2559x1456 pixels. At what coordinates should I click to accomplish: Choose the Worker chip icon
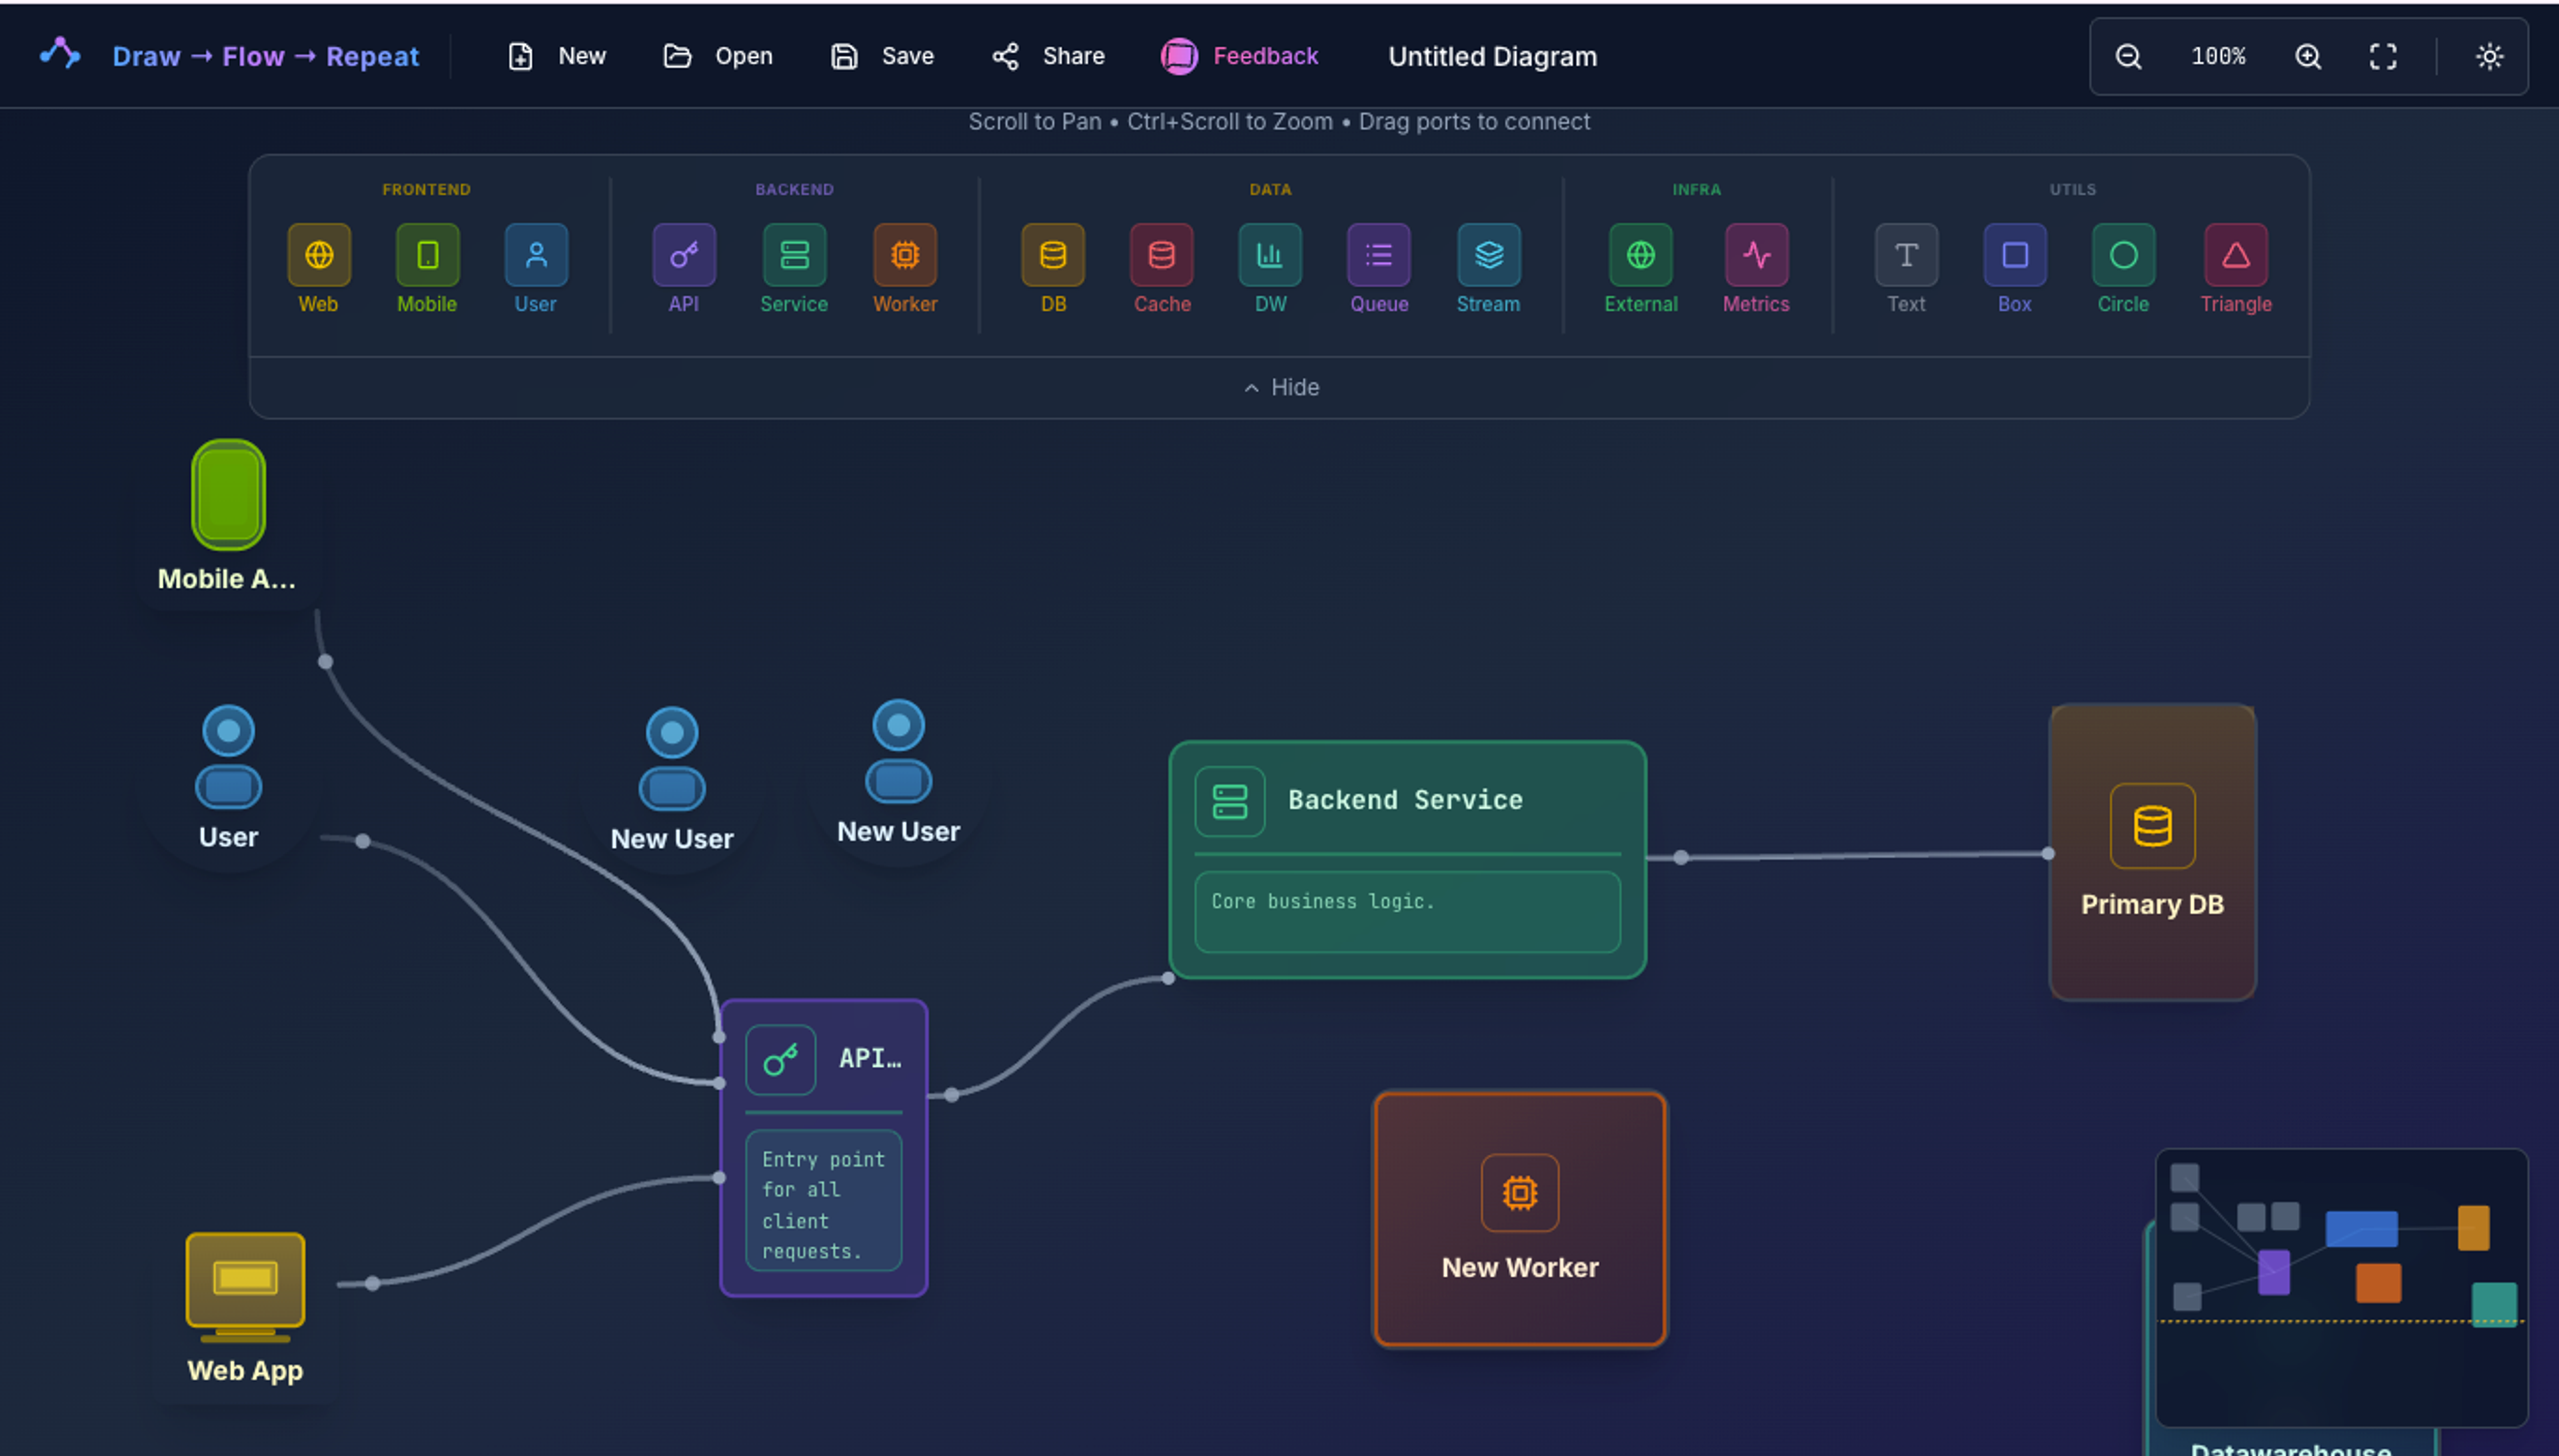(904, 255)
